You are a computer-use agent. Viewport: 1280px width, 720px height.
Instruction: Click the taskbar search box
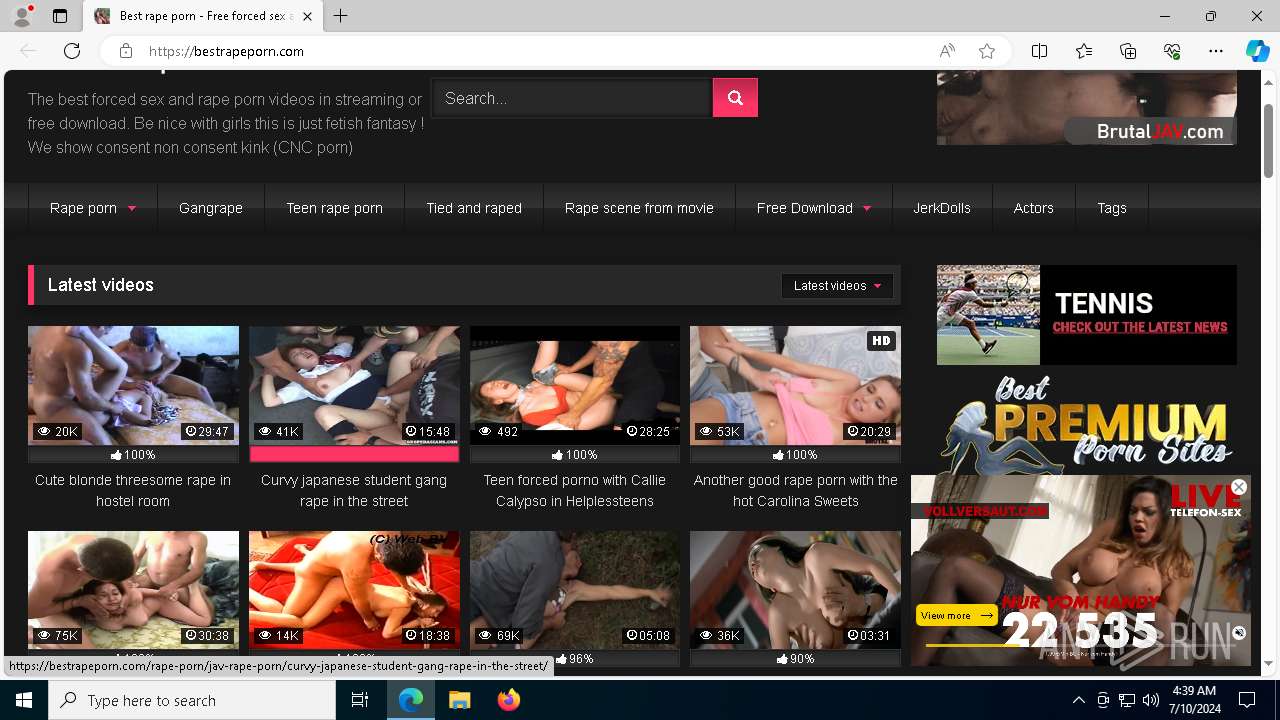click(x=192, y=700)
